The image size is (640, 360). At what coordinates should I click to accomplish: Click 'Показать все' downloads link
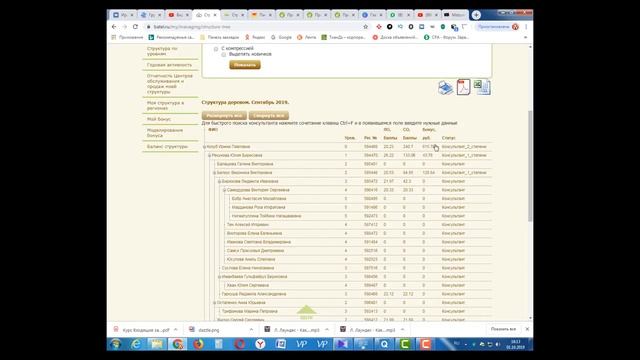click(503, 329)
